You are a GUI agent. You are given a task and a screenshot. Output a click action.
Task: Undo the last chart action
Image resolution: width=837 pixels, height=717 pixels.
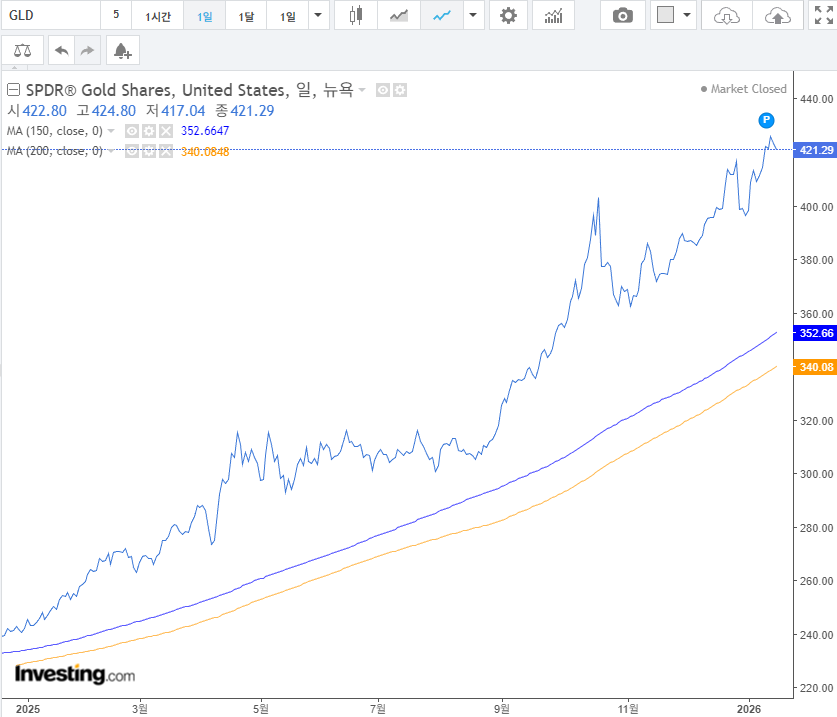click(61, 51)
